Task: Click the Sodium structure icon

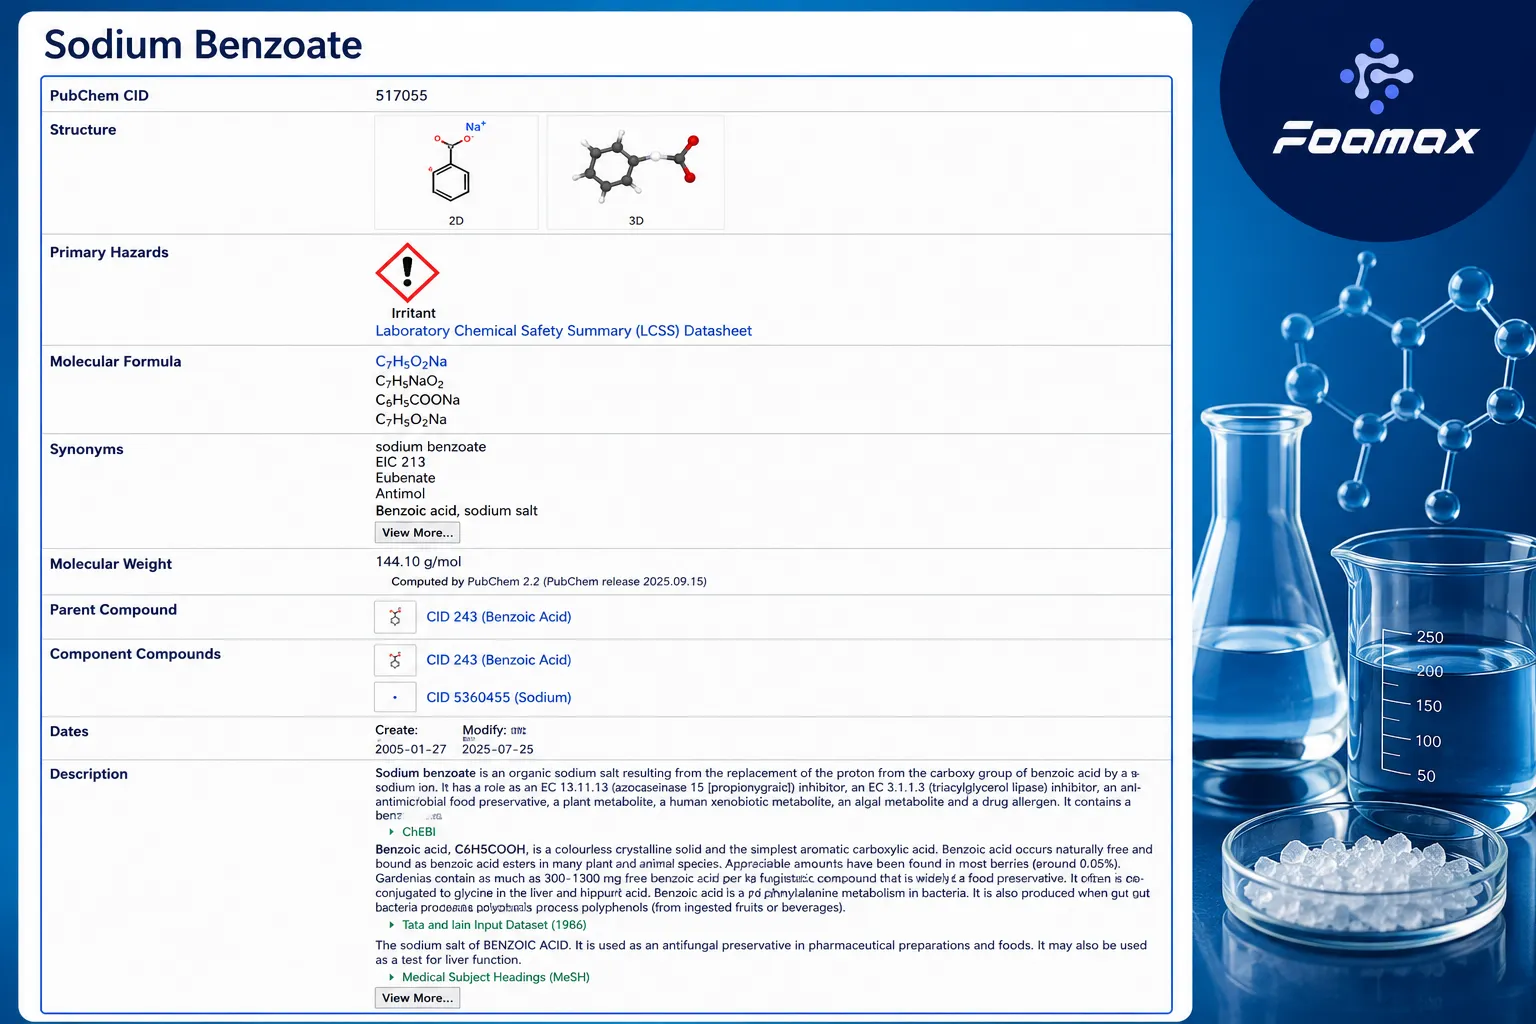Action: coord(395,697)
